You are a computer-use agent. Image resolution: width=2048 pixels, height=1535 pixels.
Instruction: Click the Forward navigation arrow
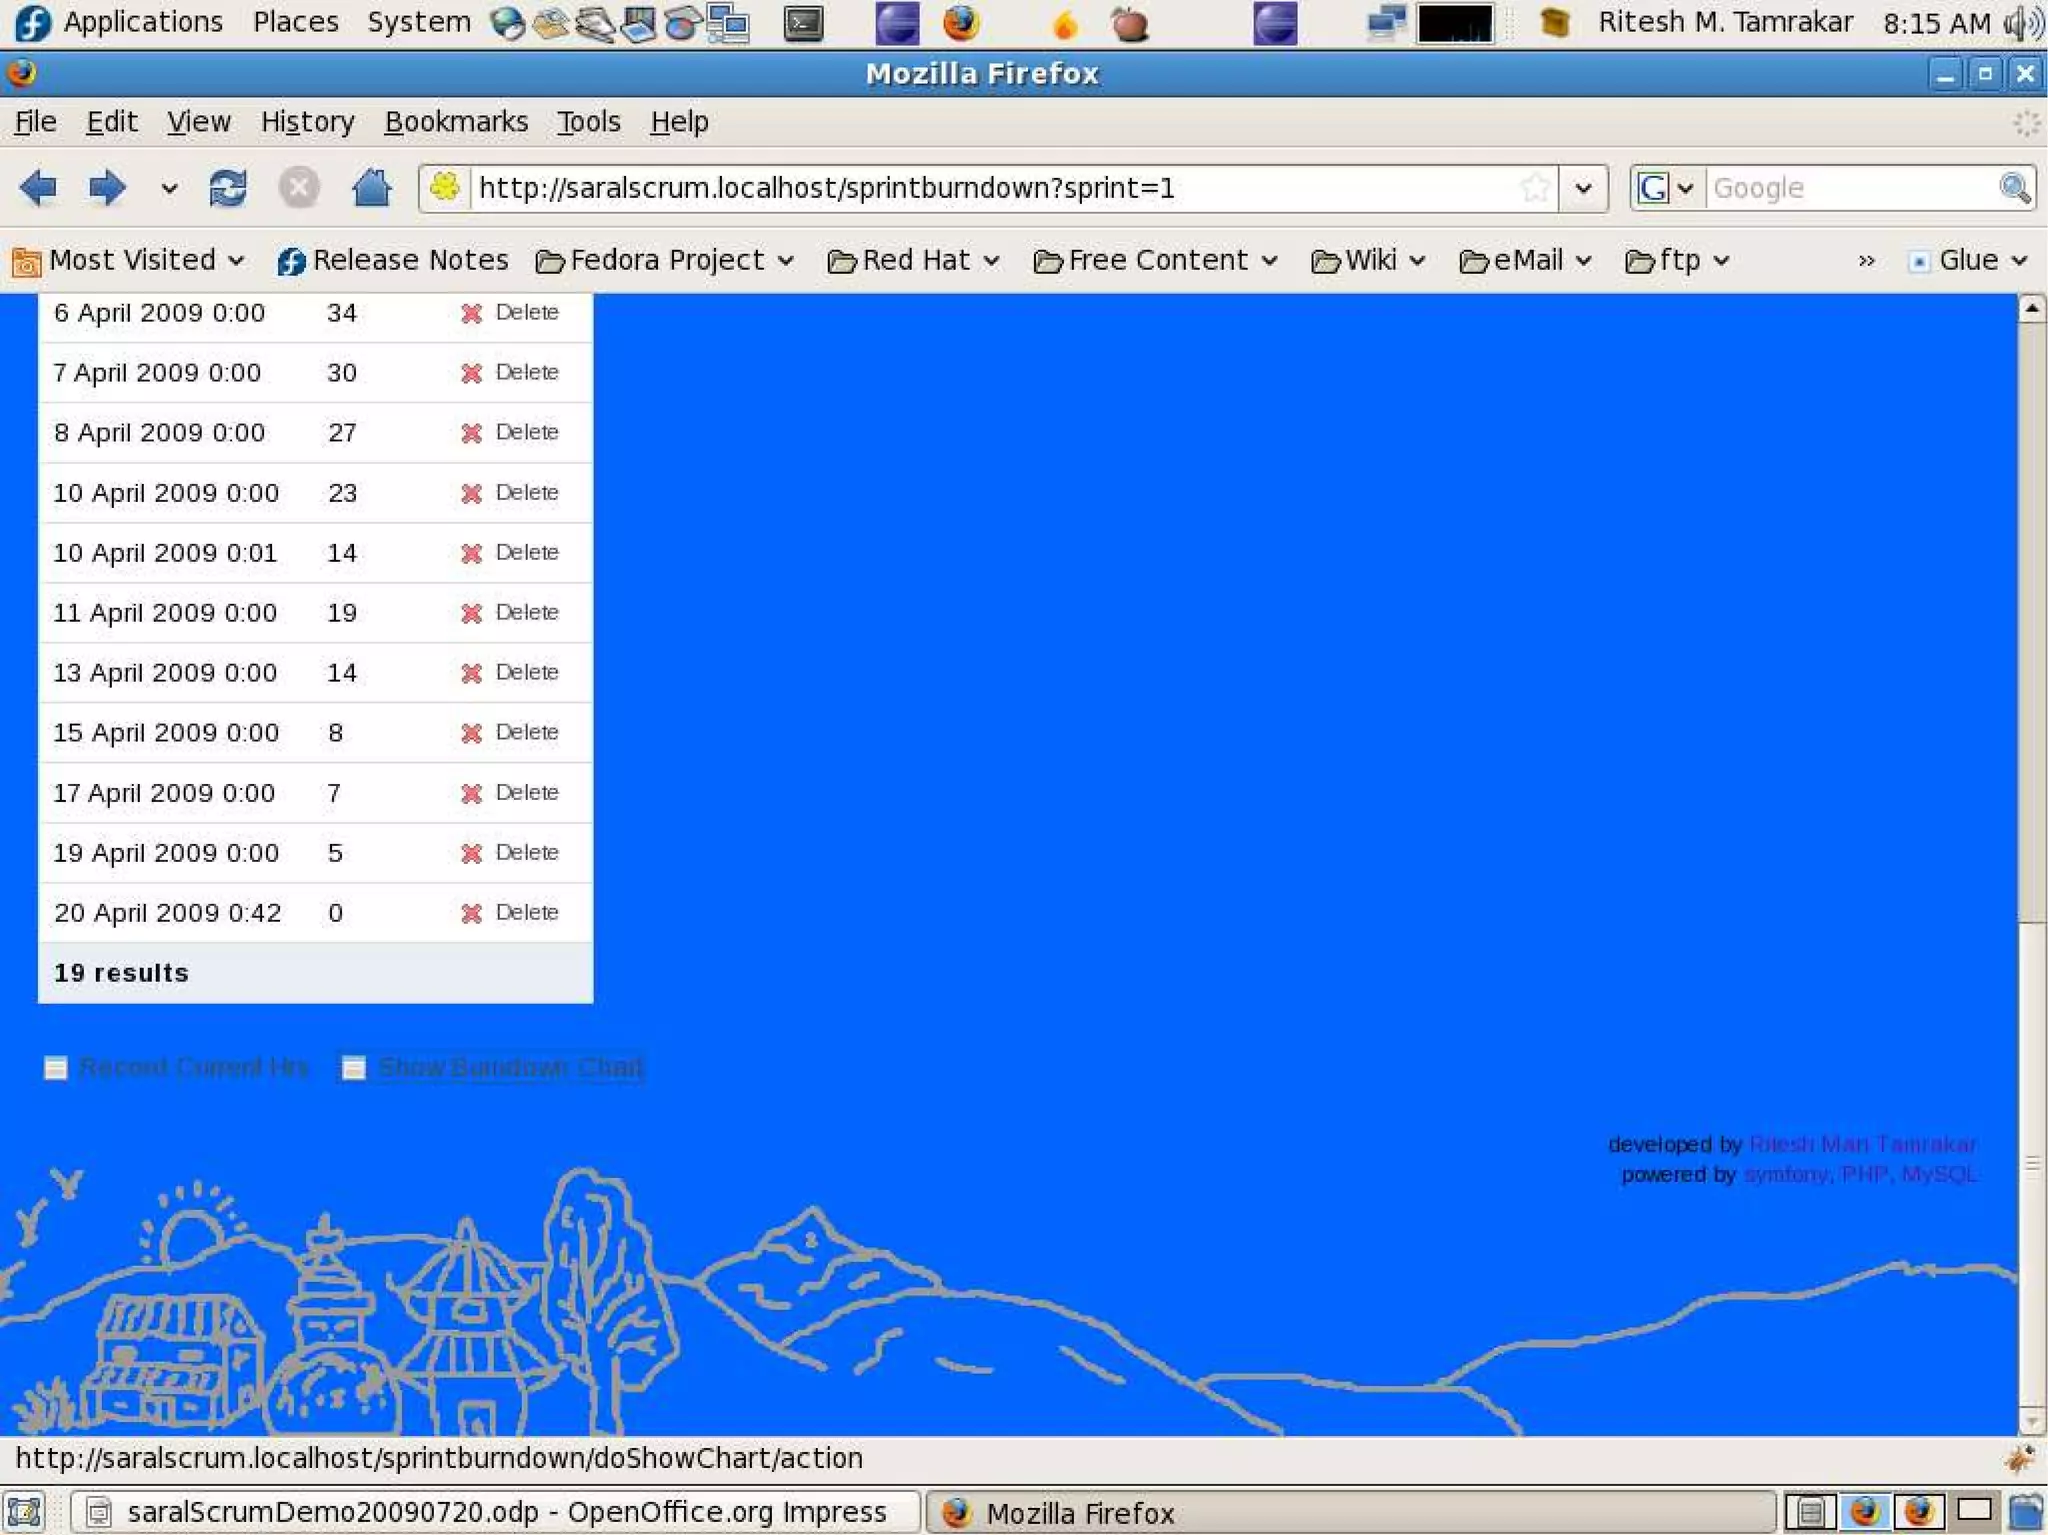coord(107,187)
